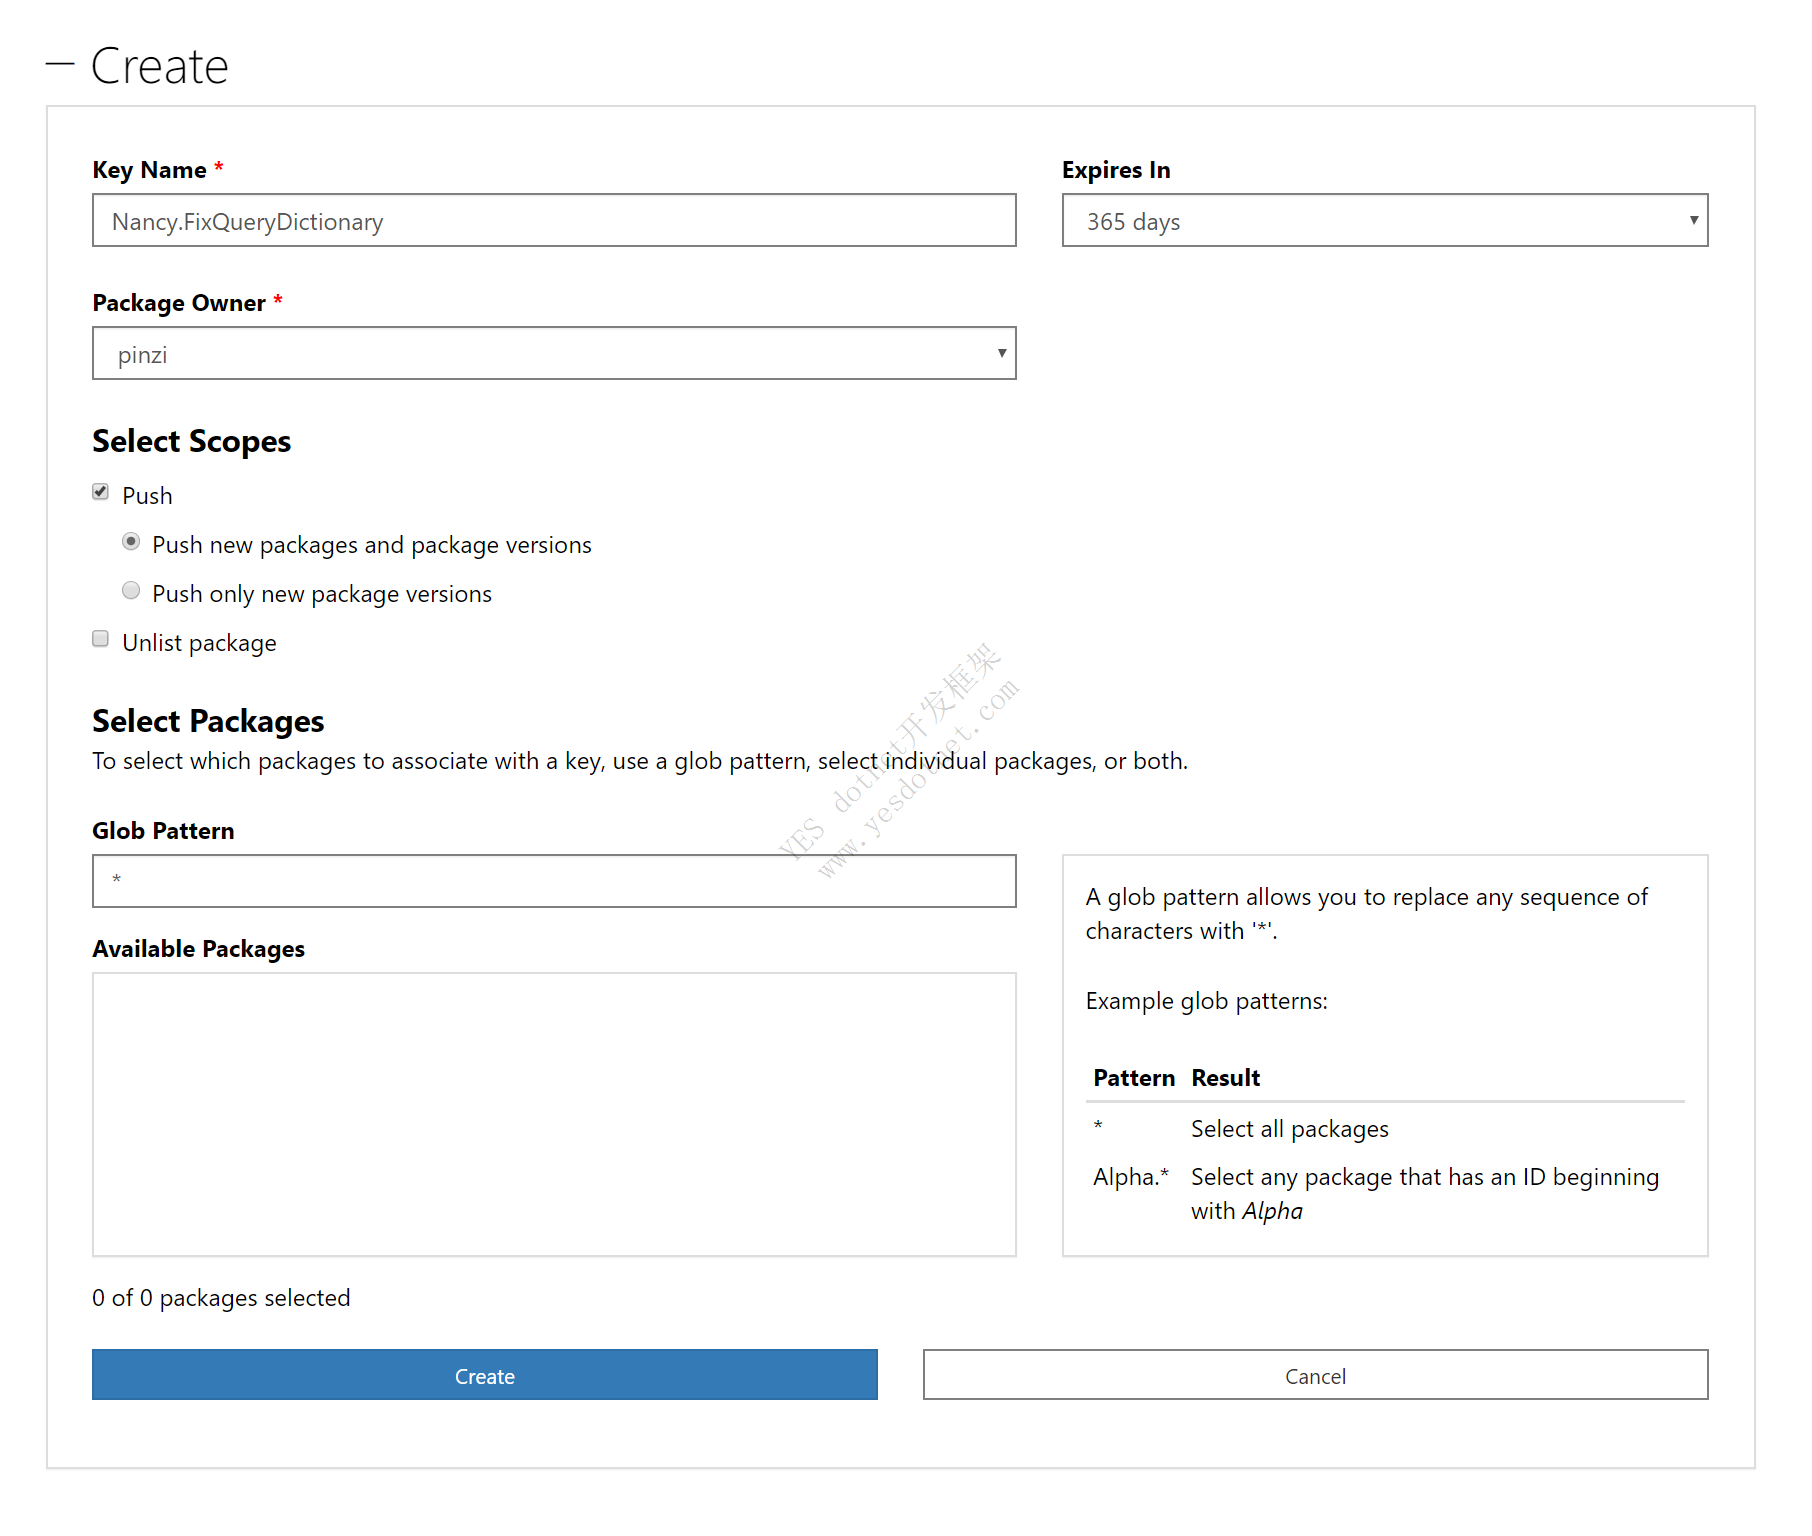Click the 'Example glob patterns:' text

point(1206,1001)
